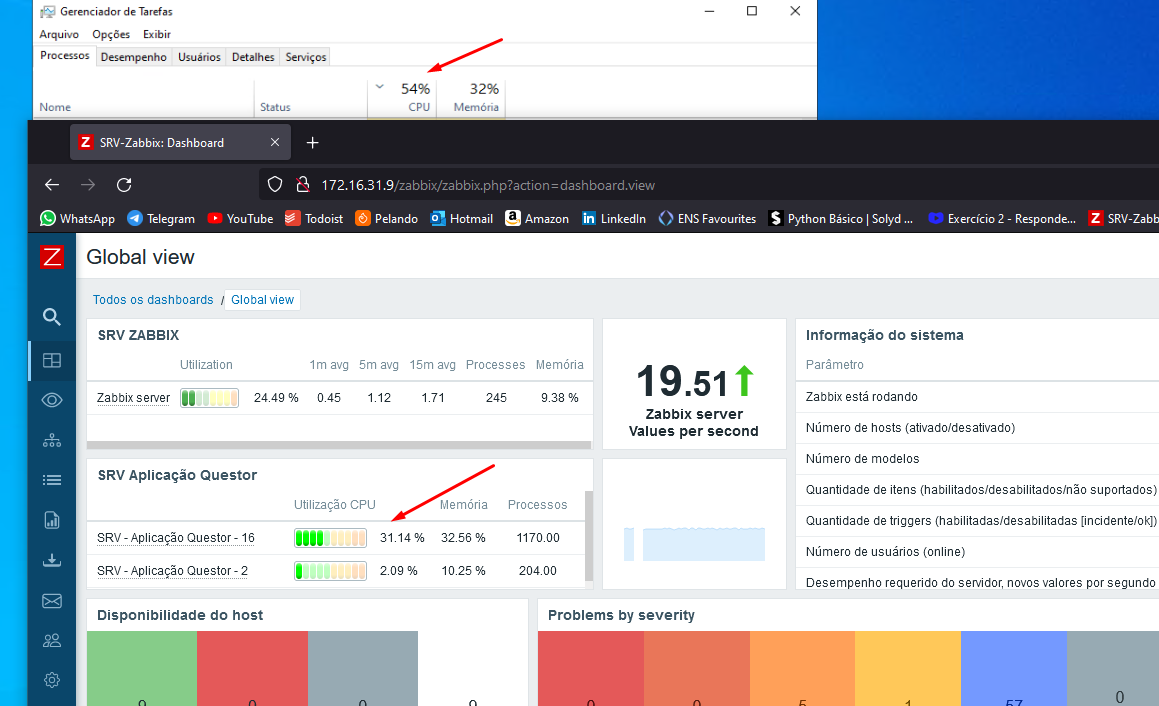Click vertical scrollbar in SRV Aplicação Questor widget
The image size is (1159, 706).
coord(589,535)
